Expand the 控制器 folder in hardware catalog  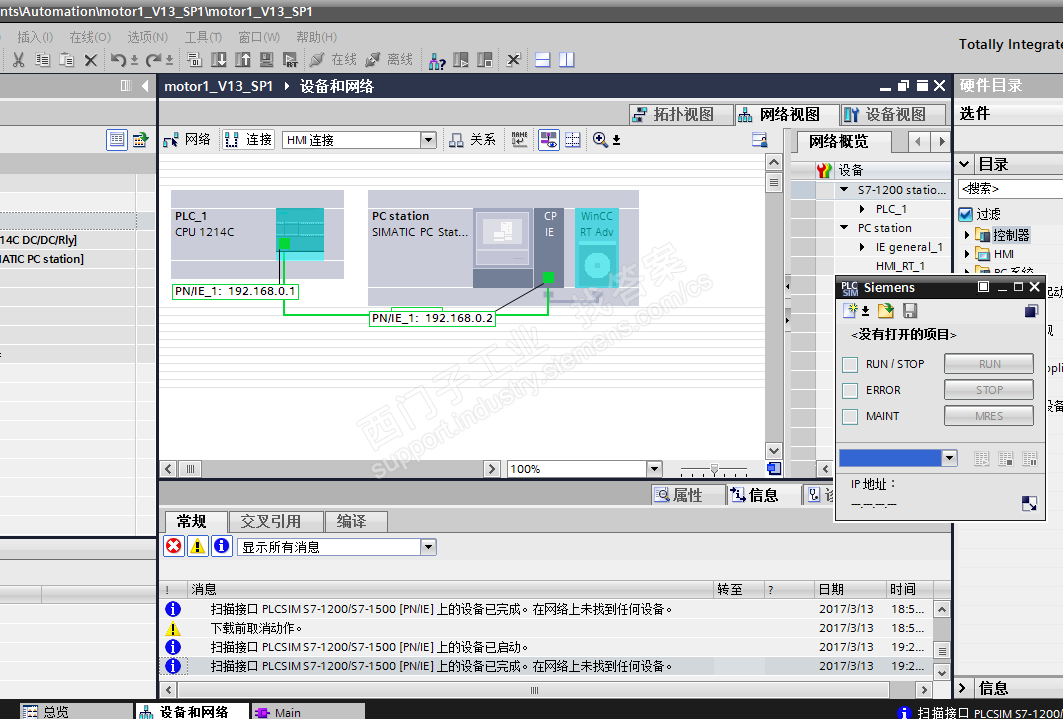click(x=967, y=234)
